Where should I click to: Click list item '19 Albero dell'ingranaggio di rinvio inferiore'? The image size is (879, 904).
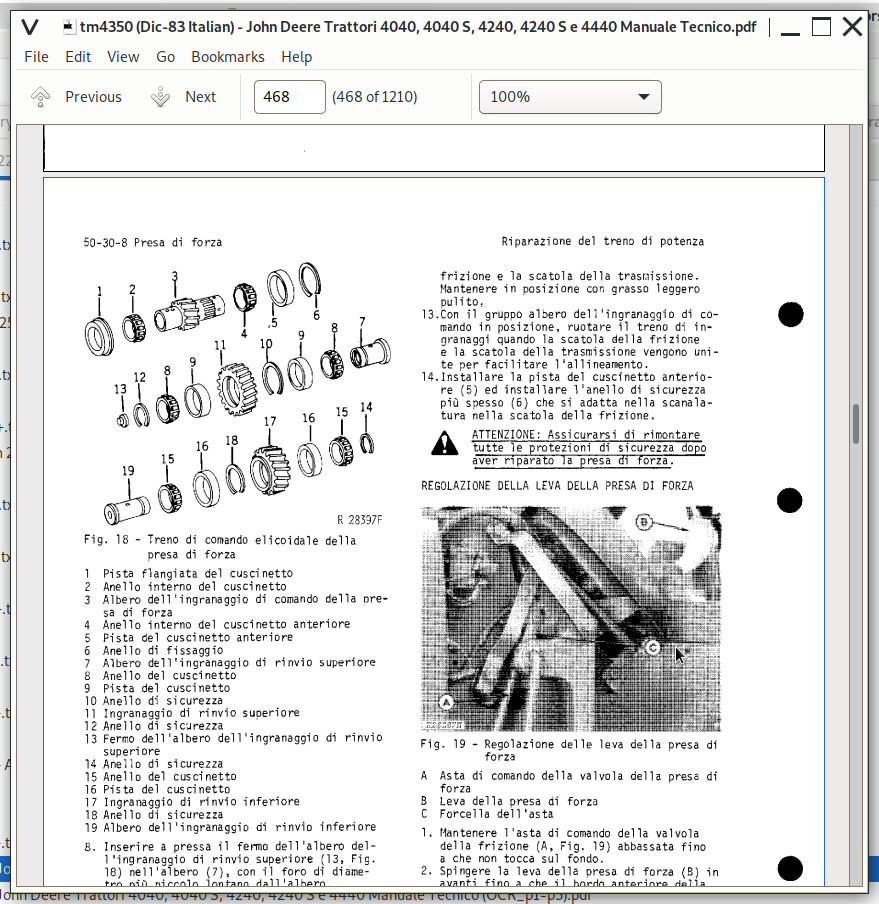230,827
